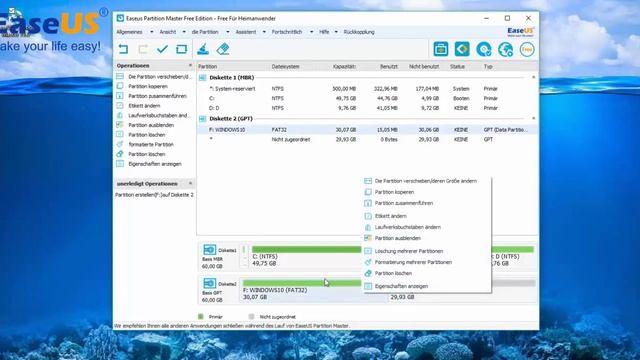Viewport: 640px width, 360px height.
Task: Click the Diskette1 disk icon in map
Action: click(209, 250)
